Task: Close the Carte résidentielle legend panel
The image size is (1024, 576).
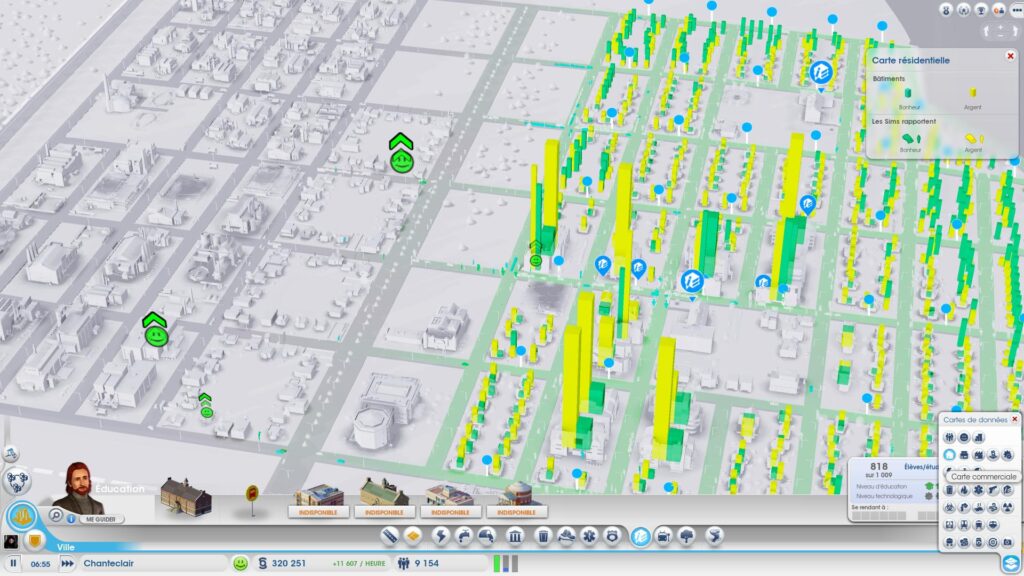Action: tap(1010, 56)
